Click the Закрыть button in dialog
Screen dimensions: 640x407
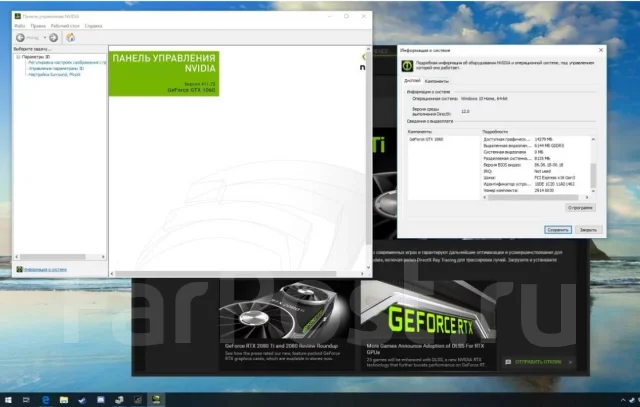[x=588, y=230]
